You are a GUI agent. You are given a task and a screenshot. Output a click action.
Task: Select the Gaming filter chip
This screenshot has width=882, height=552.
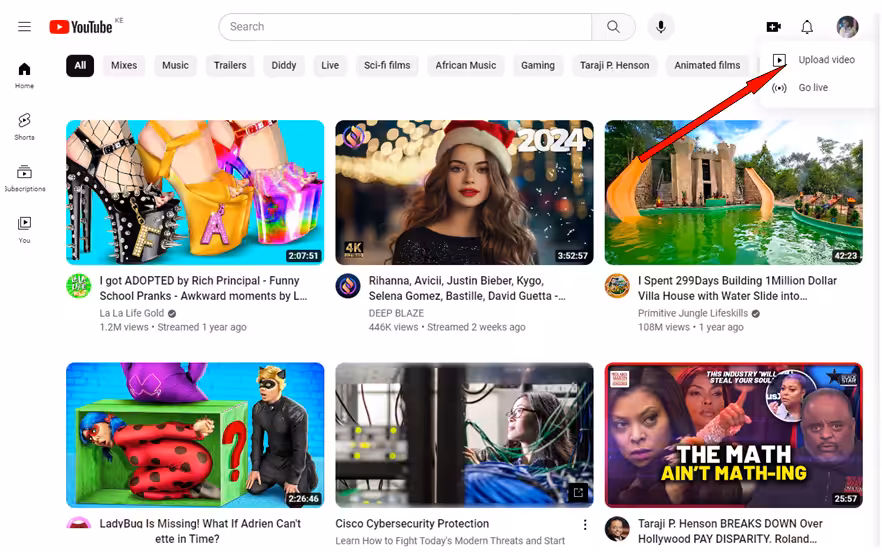[538, 65]
